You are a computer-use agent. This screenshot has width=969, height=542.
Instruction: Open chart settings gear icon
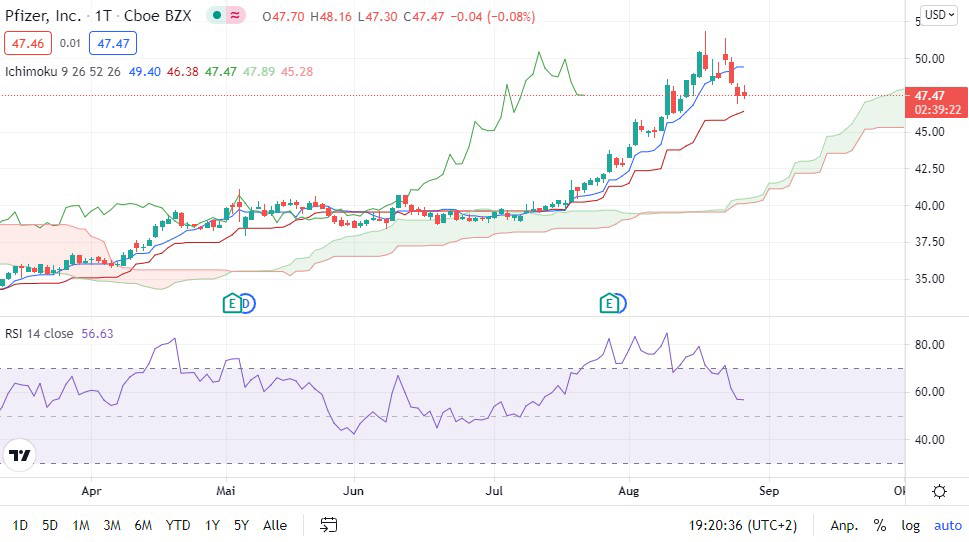[x=939, y=491]
